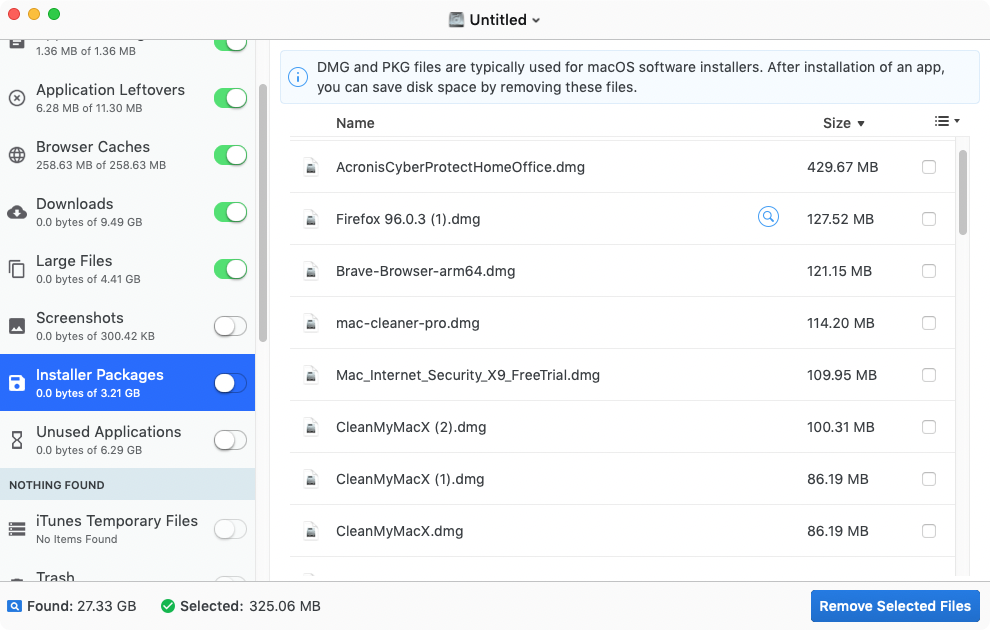The image size is (990, 630).
Task: Click the 100.31 MB size value
Action: 840,427
